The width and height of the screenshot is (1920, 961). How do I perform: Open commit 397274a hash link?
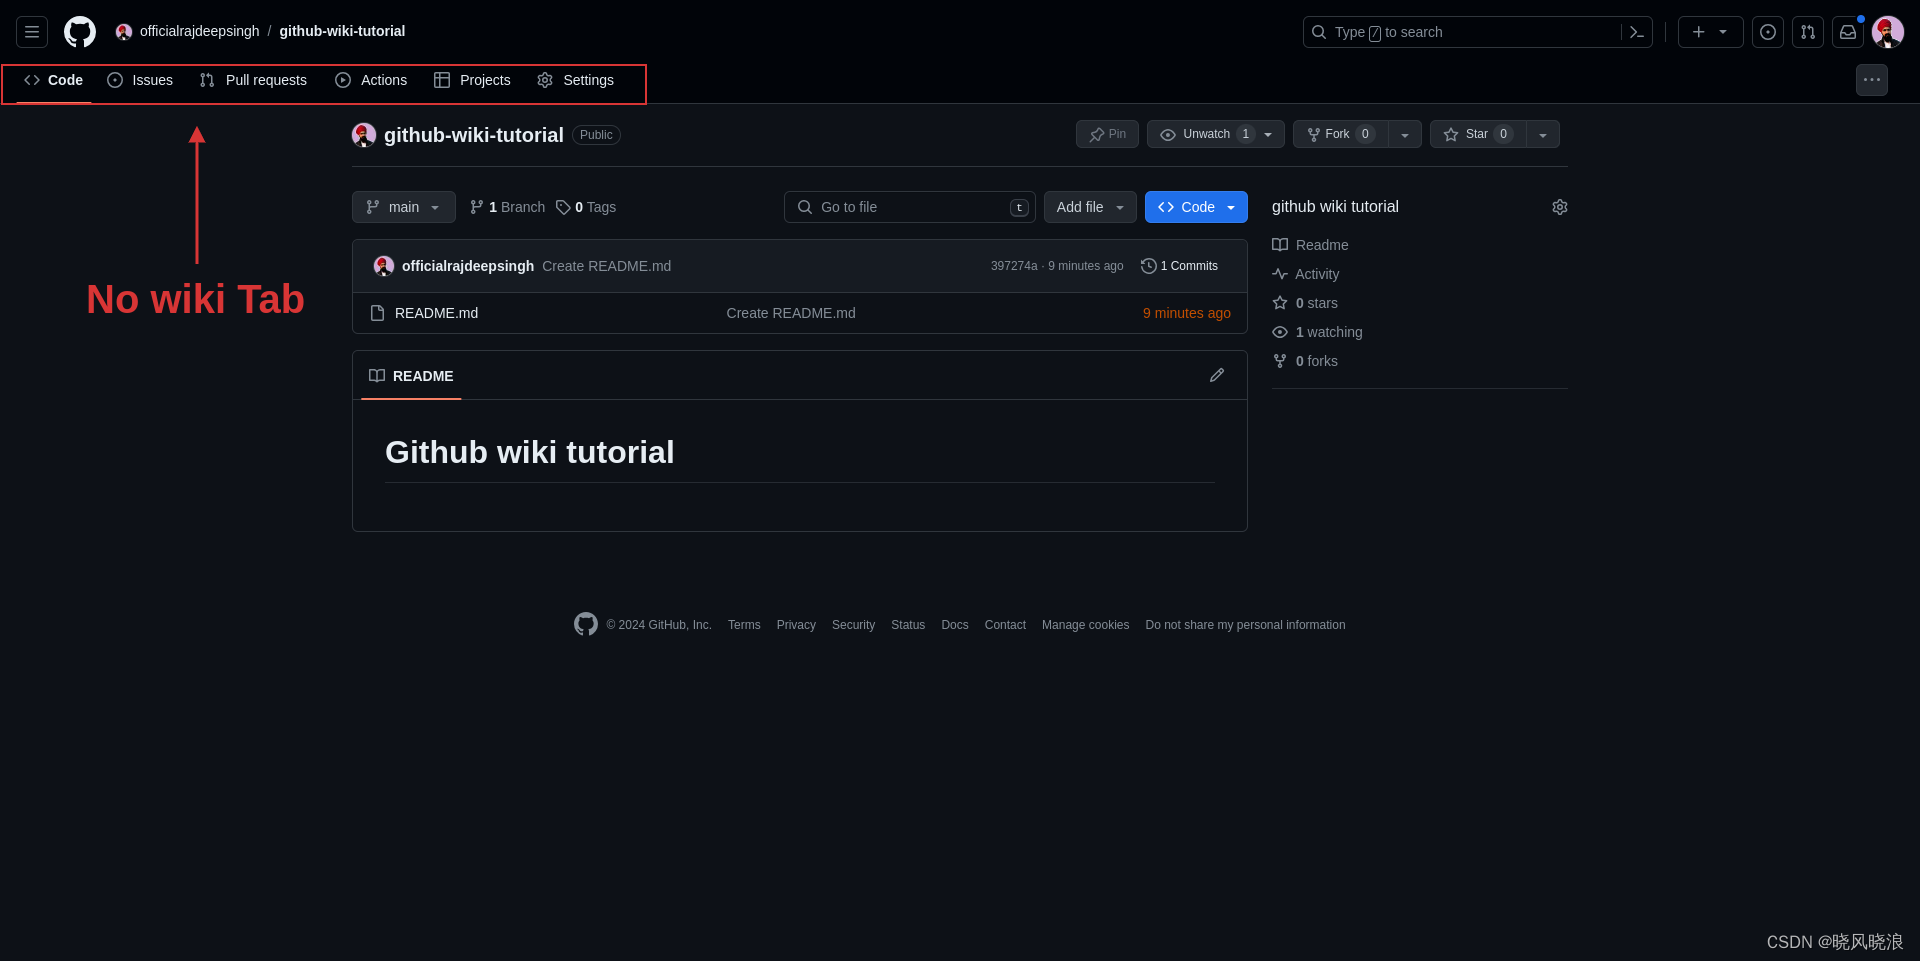[1014, 266]
